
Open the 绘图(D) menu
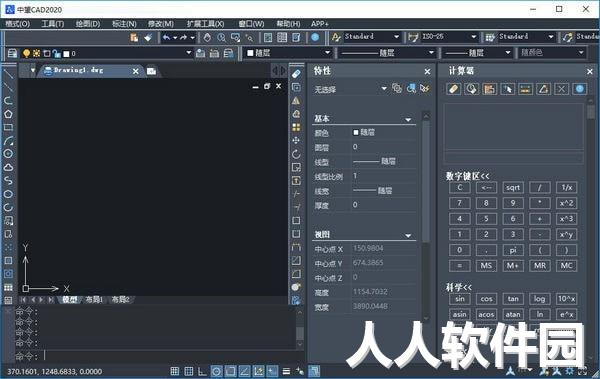click(x=88, y=24)
